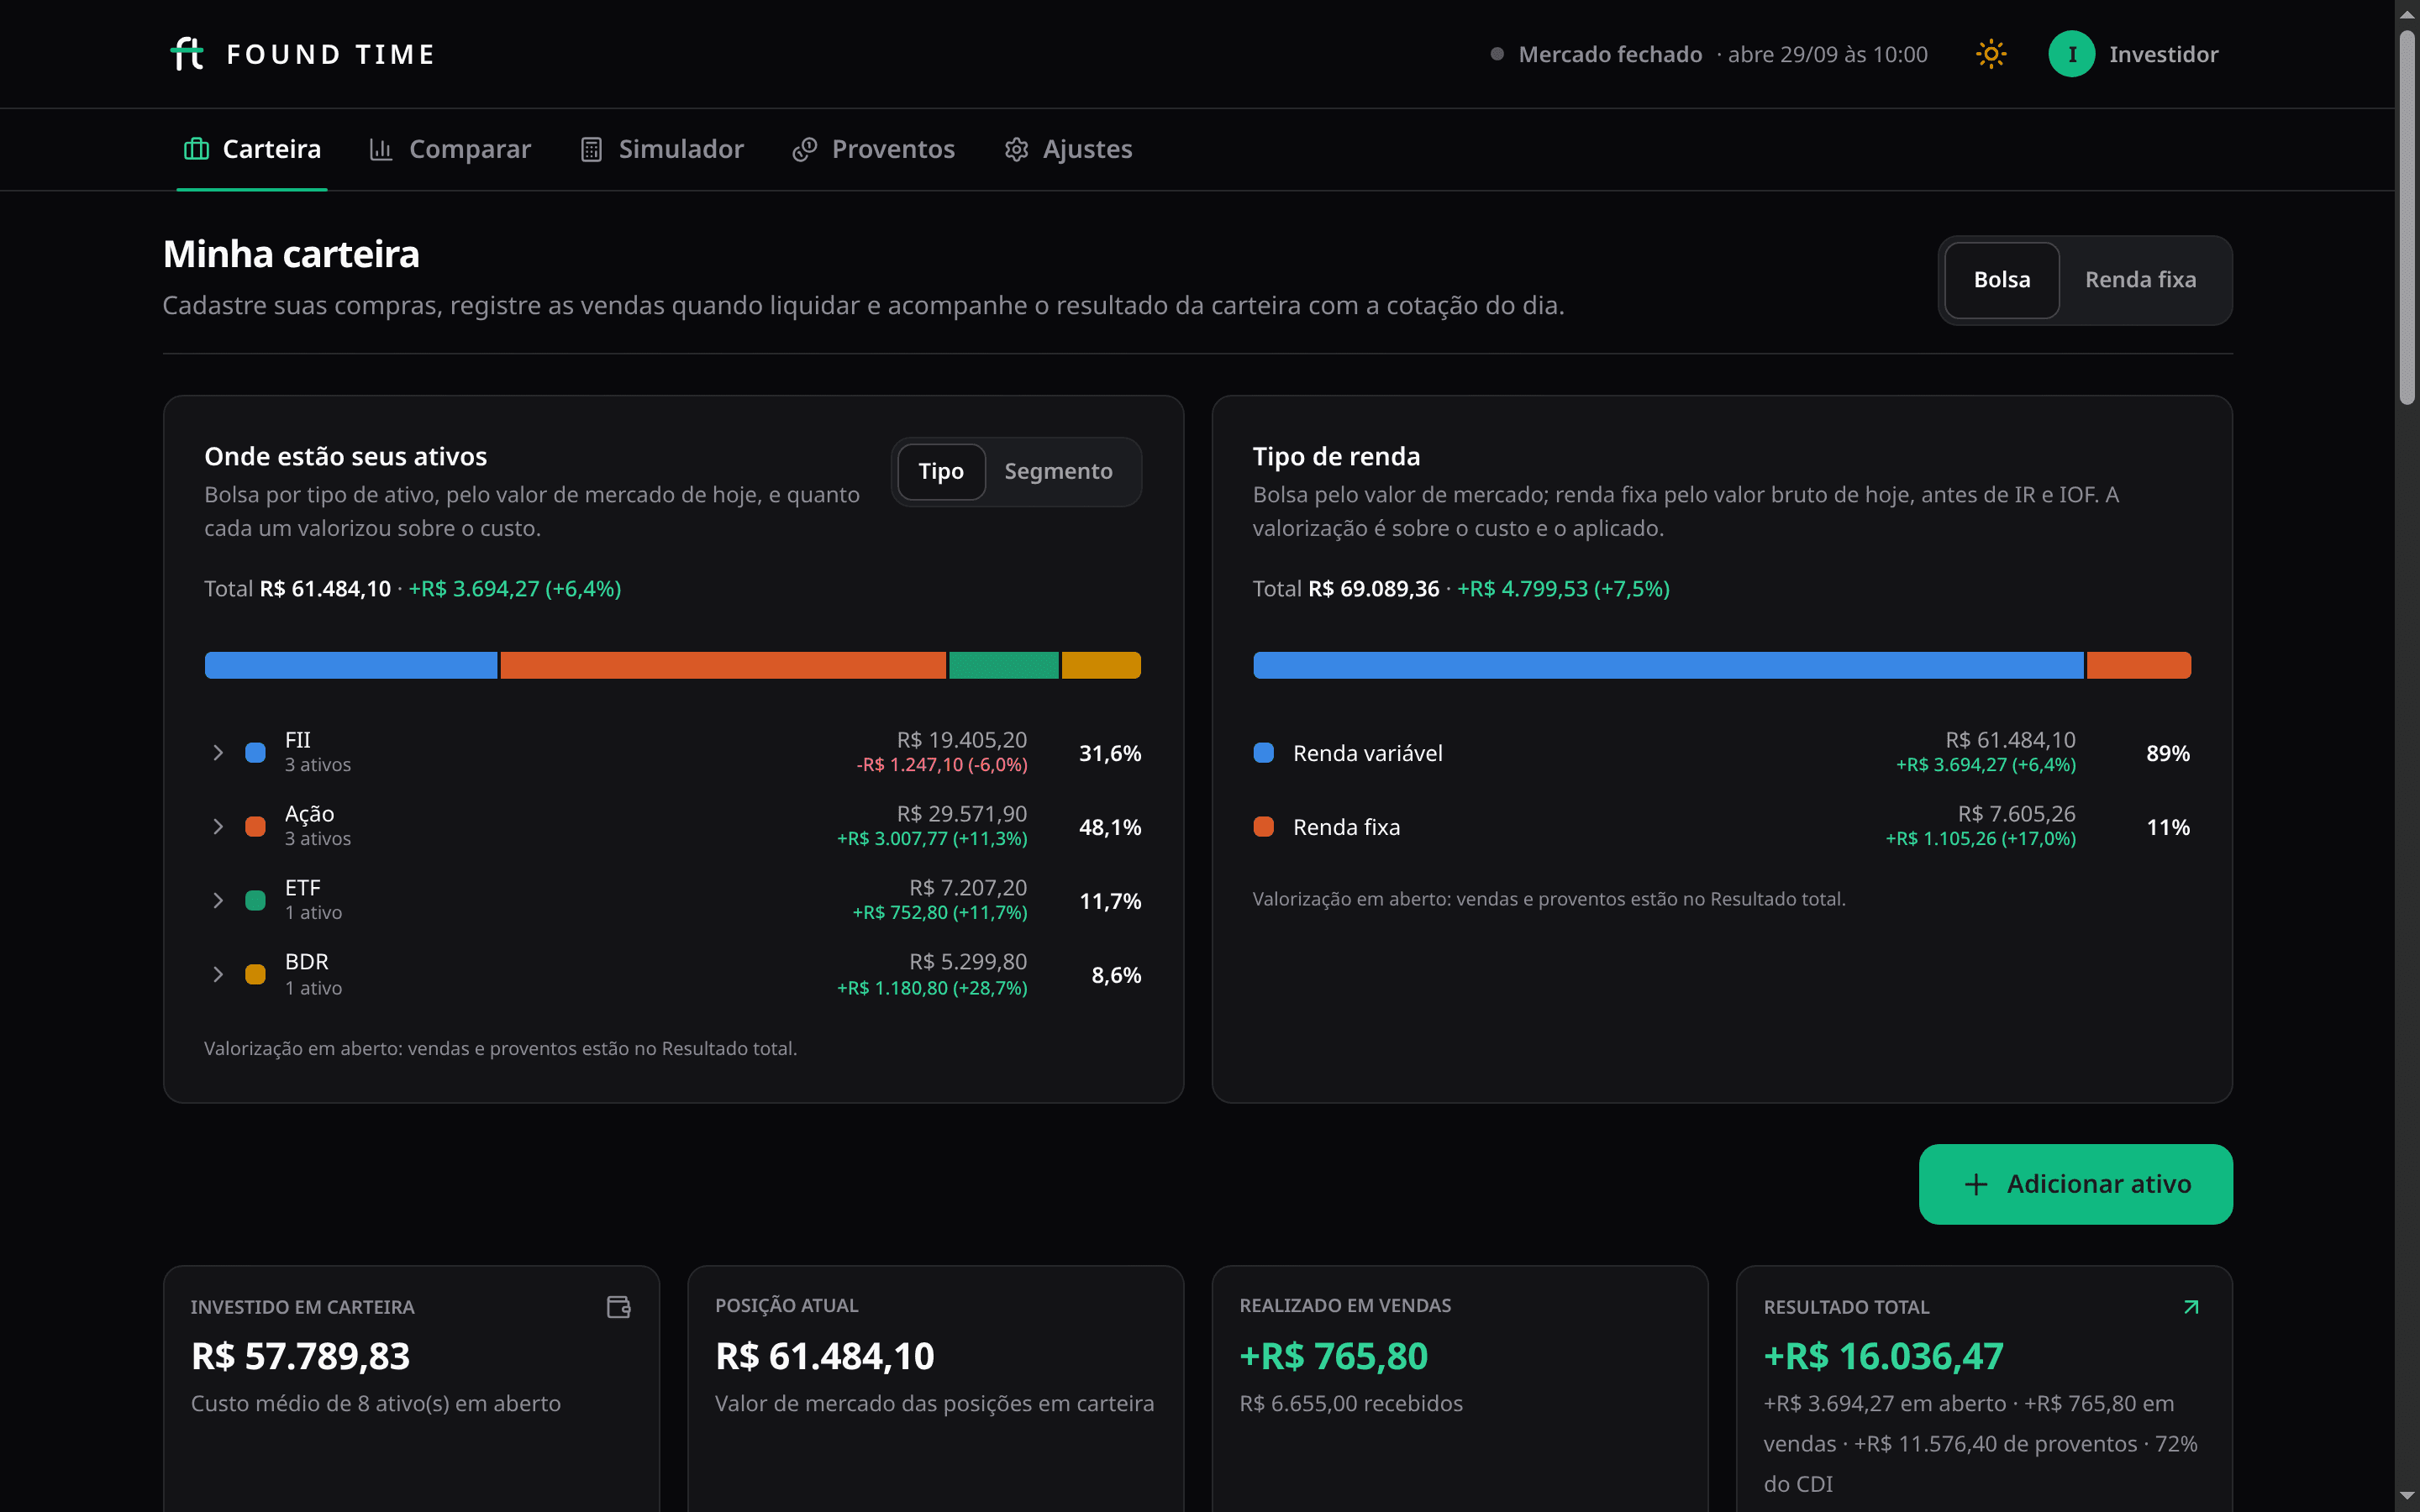Click the blue FII segment of allocation bar
The width and height of the screenshot is (2420, 1512).
click(x=351, y=665)
